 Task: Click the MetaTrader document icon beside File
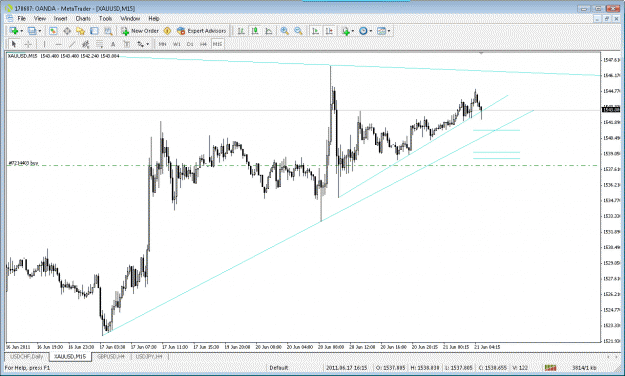9,18
